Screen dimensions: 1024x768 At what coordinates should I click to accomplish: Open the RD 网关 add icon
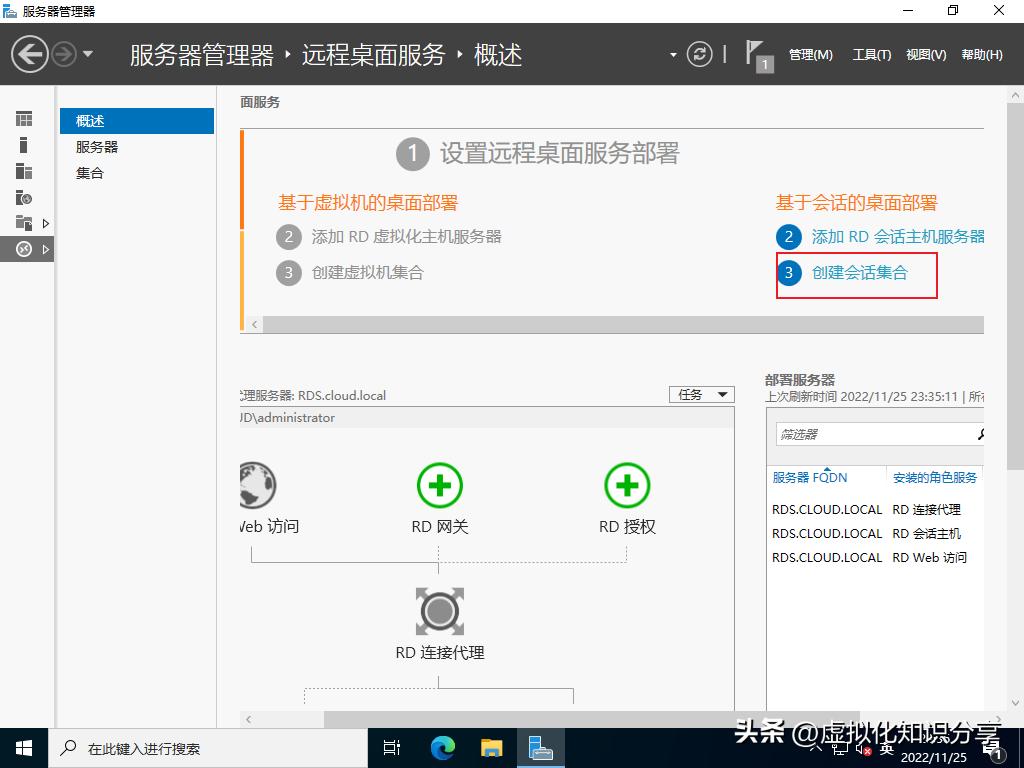[438, 486]
